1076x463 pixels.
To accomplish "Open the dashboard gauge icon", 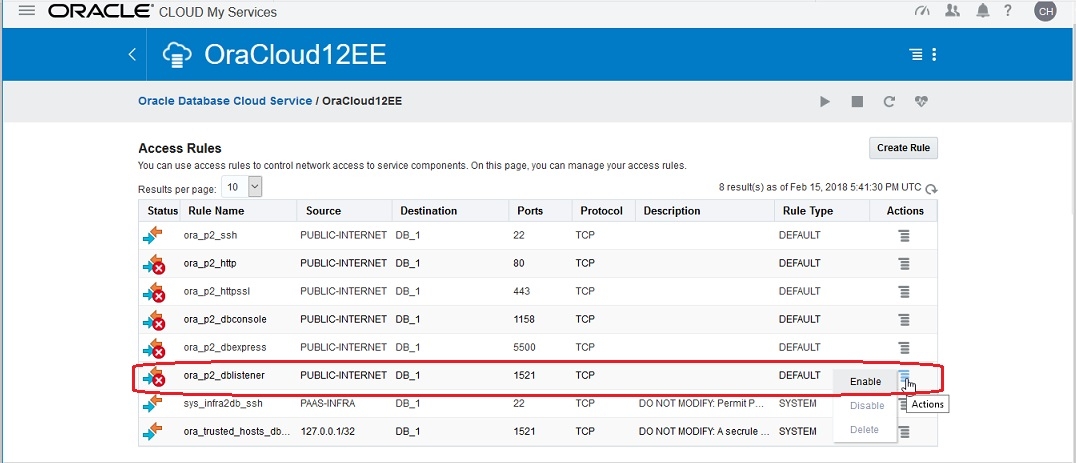I will (x=922, y=11).
